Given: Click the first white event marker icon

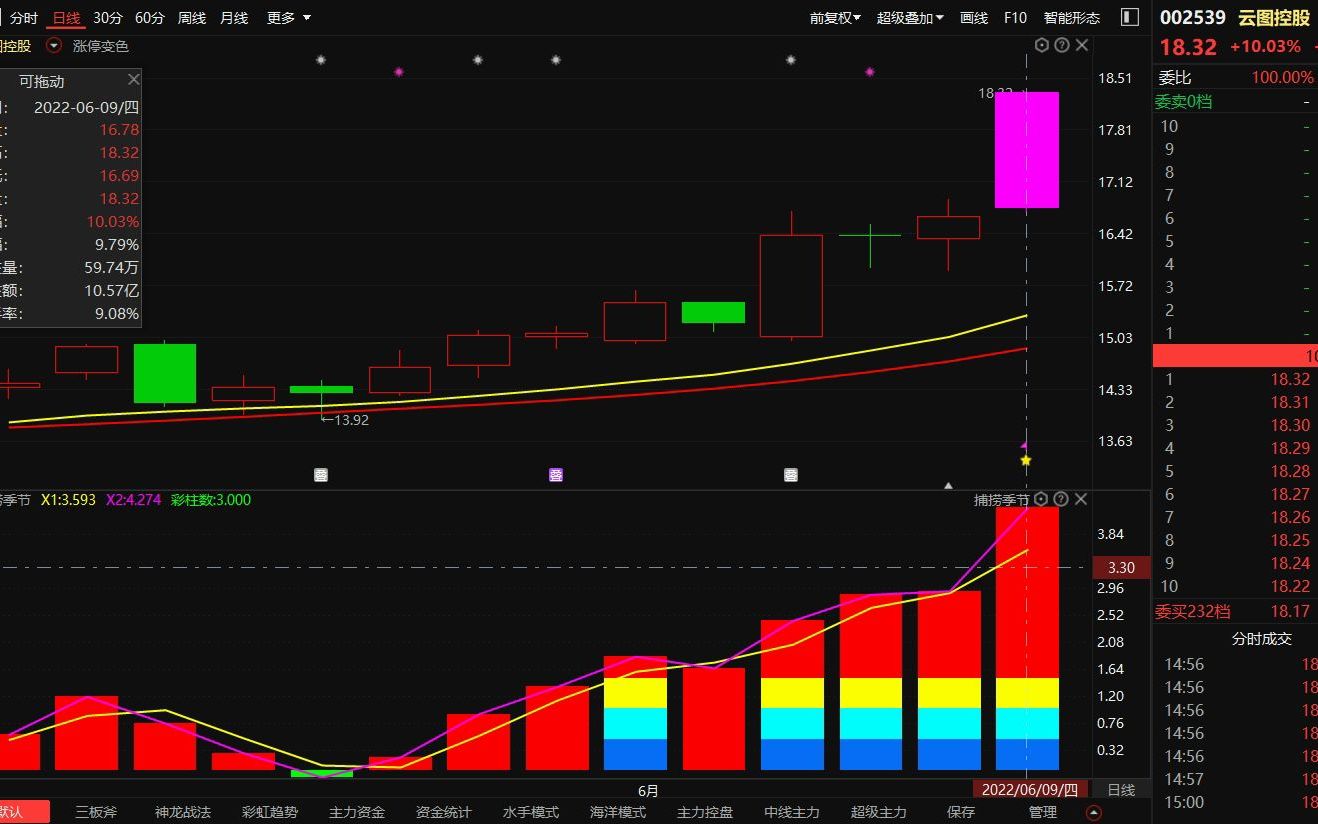Looking at the screenshot, I should (x=321, y=475).
